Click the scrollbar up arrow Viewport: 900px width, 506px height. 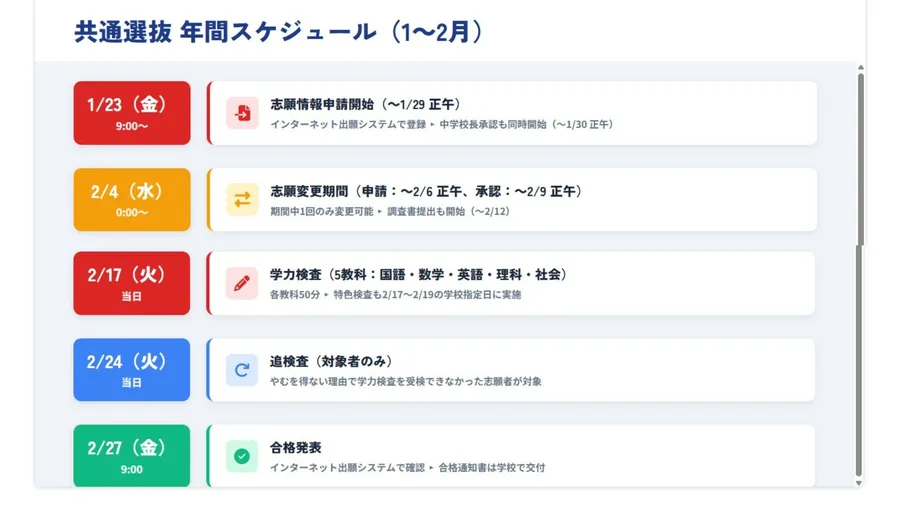[859, 68]
